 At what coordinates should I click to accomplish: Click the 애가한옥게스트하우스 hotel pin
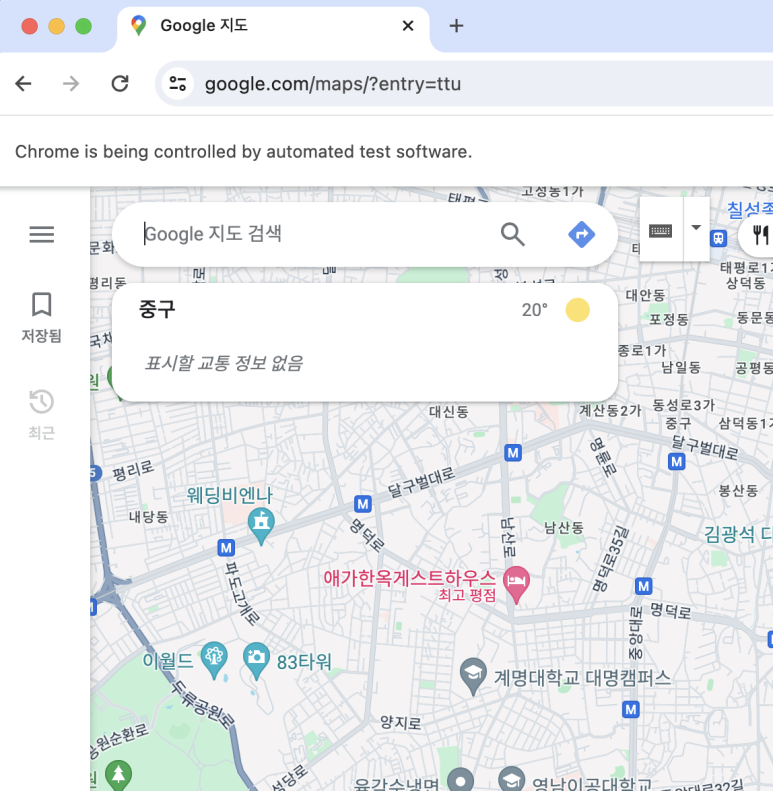pos(516,584)
